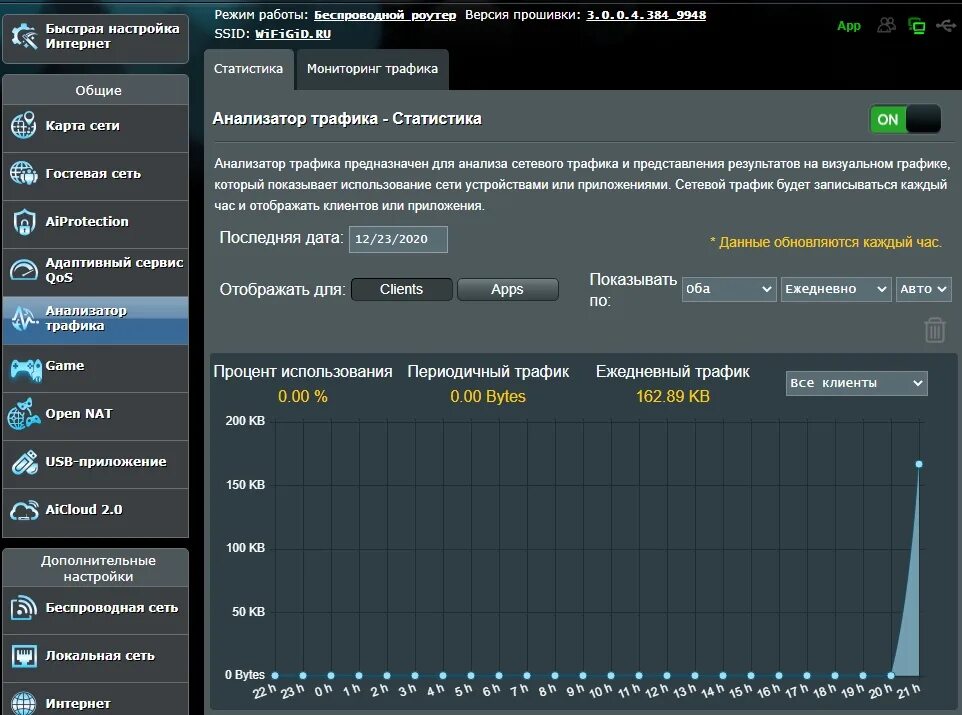Open the Open NAT menu item
This screenshot has width=962, height=715.
point(96,416)
